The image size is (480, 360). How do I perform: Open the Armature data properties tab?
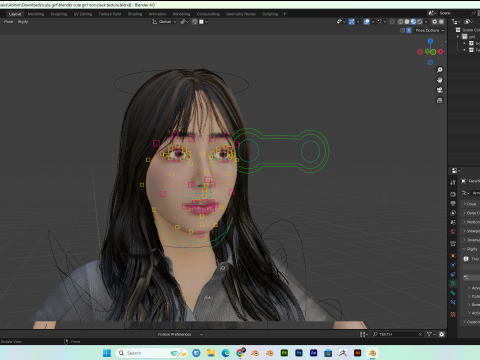[453, 284]
